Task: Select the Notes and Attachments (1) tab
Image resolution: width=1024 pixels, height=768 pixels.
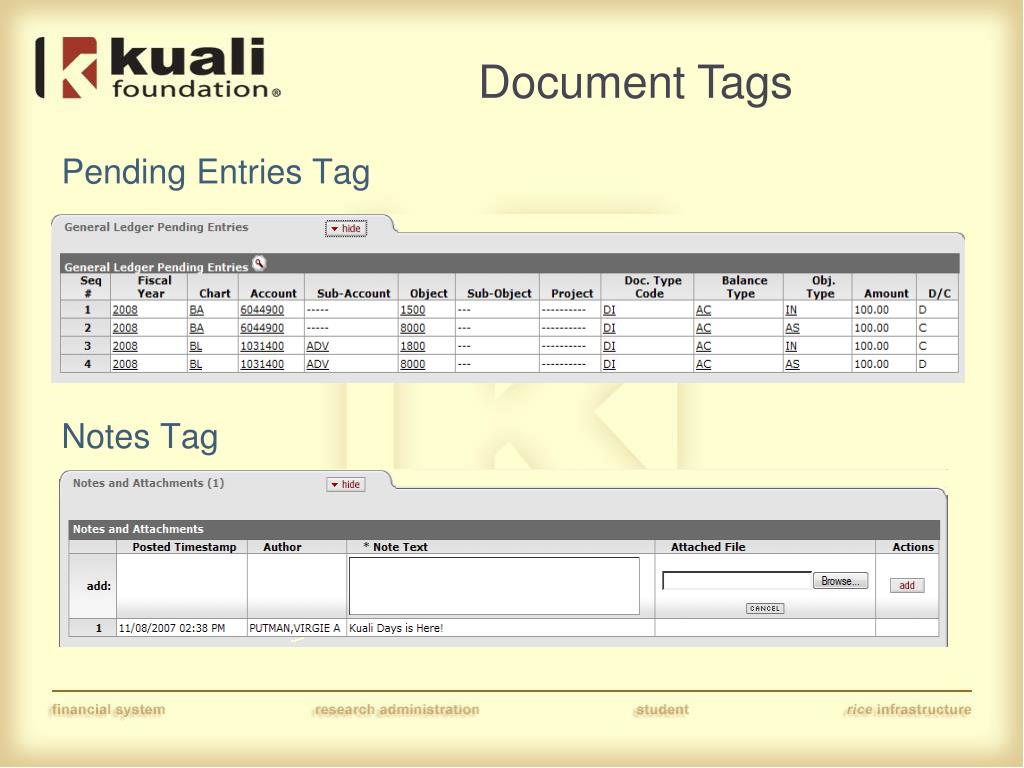Action: [x=148, y=483]
